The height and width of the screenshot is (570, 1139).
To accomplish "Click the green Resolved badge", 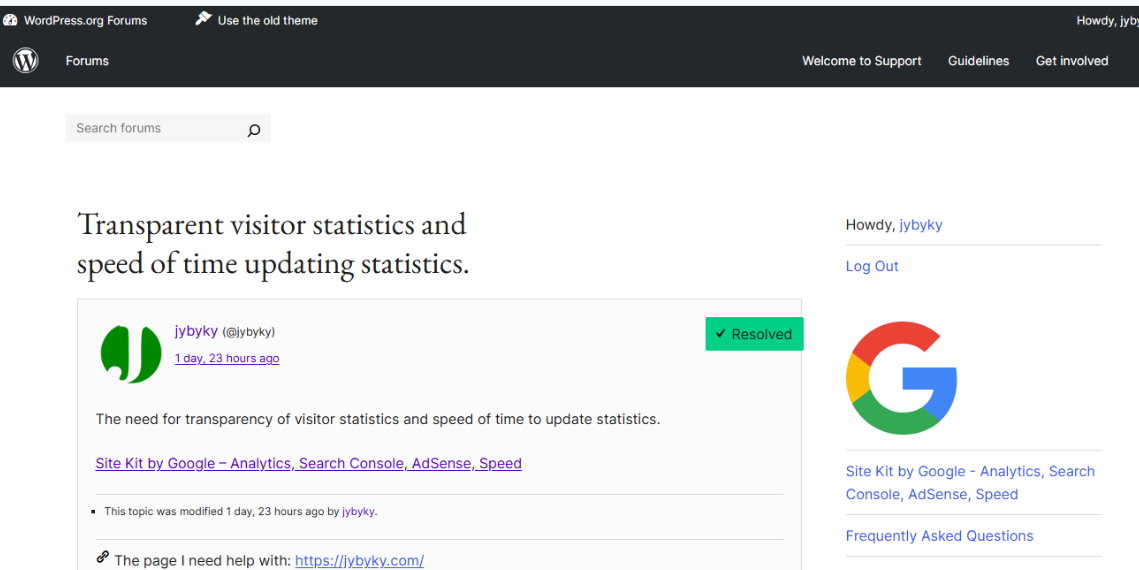I will 754,334.
